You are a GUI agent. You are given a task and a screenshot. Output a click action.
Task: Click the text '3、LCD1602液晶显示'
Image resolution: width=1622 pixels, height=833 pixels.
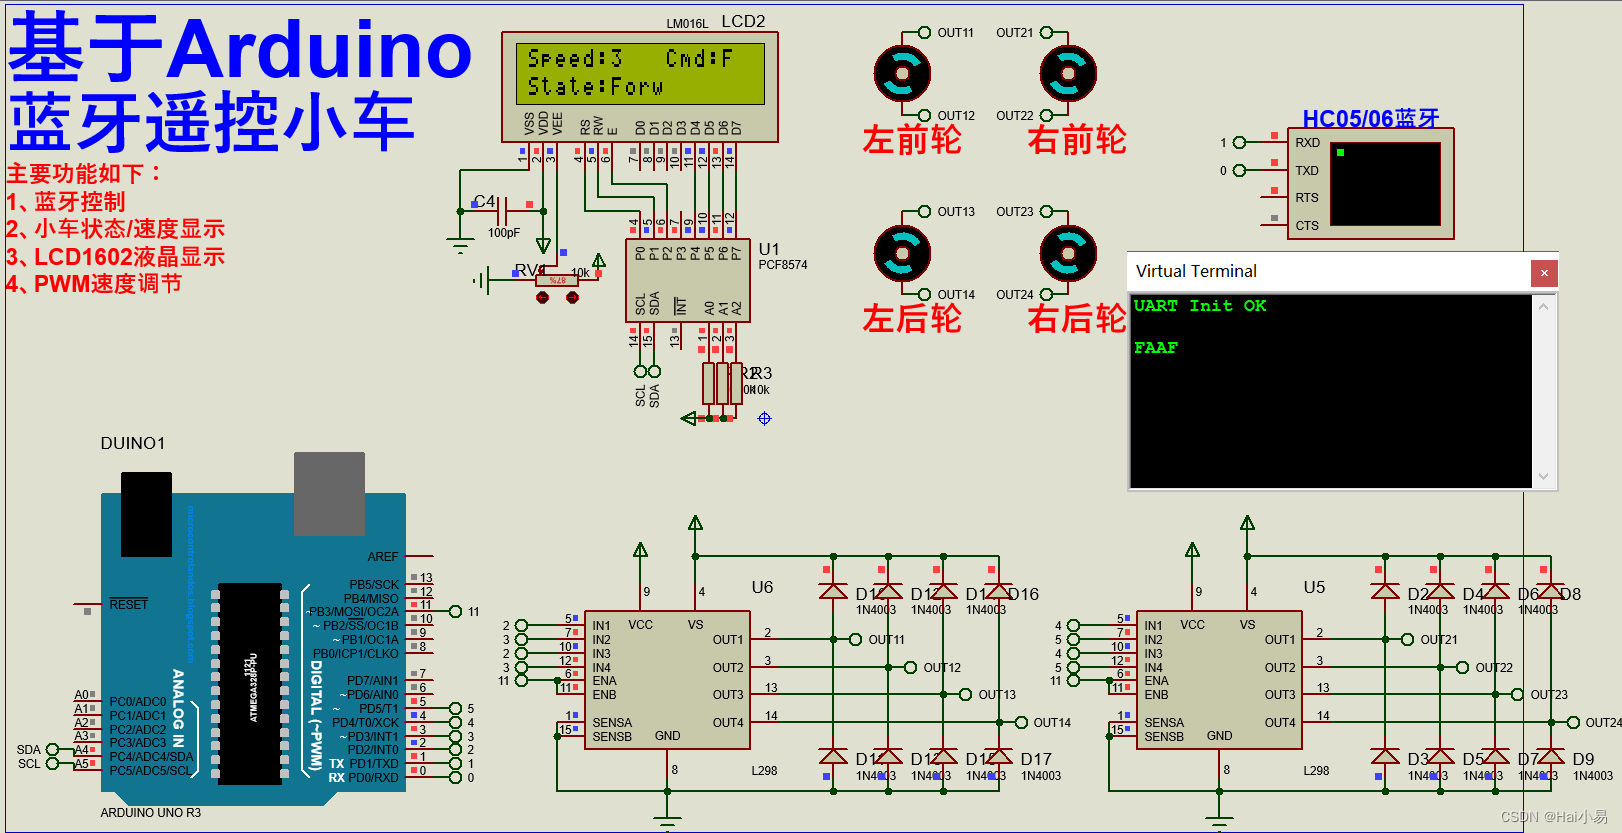click(115, 257)
